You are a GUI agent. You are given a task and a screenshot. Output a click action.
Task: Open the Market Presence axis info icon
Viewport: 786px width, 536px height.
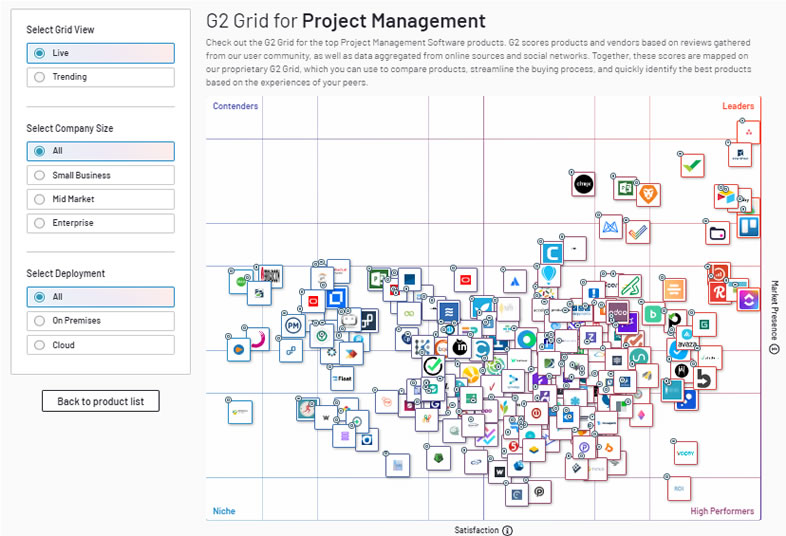coord(774,349)
